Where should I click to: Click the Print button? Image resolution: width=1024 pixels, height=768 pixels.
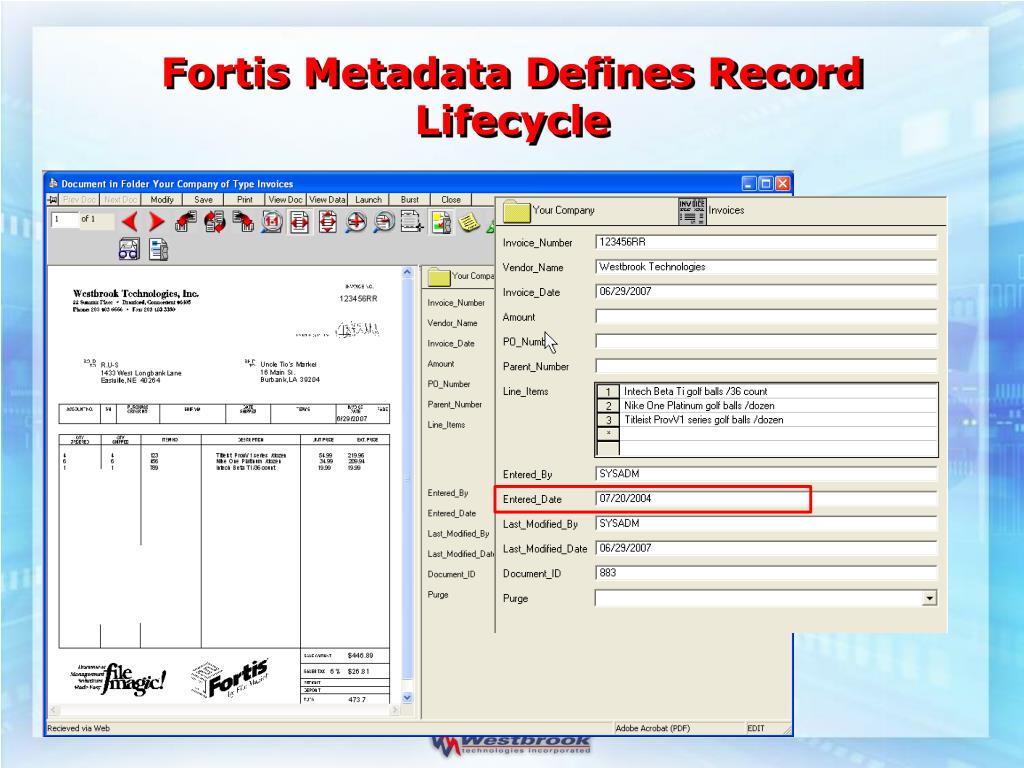tap(245, 200)
